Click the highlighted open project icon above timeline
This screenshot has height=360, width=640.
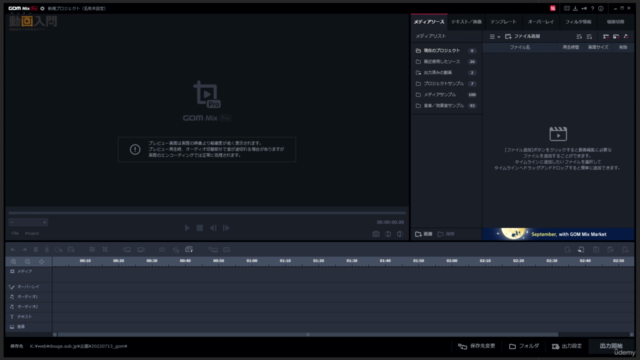click(x=581, y=249)
